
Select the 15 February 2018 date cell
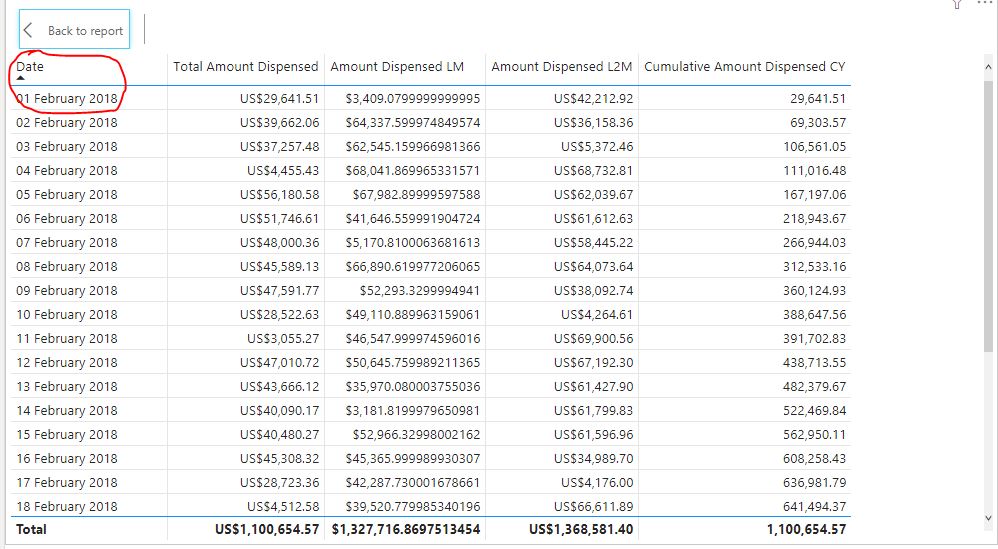click(x=67, y=434)
